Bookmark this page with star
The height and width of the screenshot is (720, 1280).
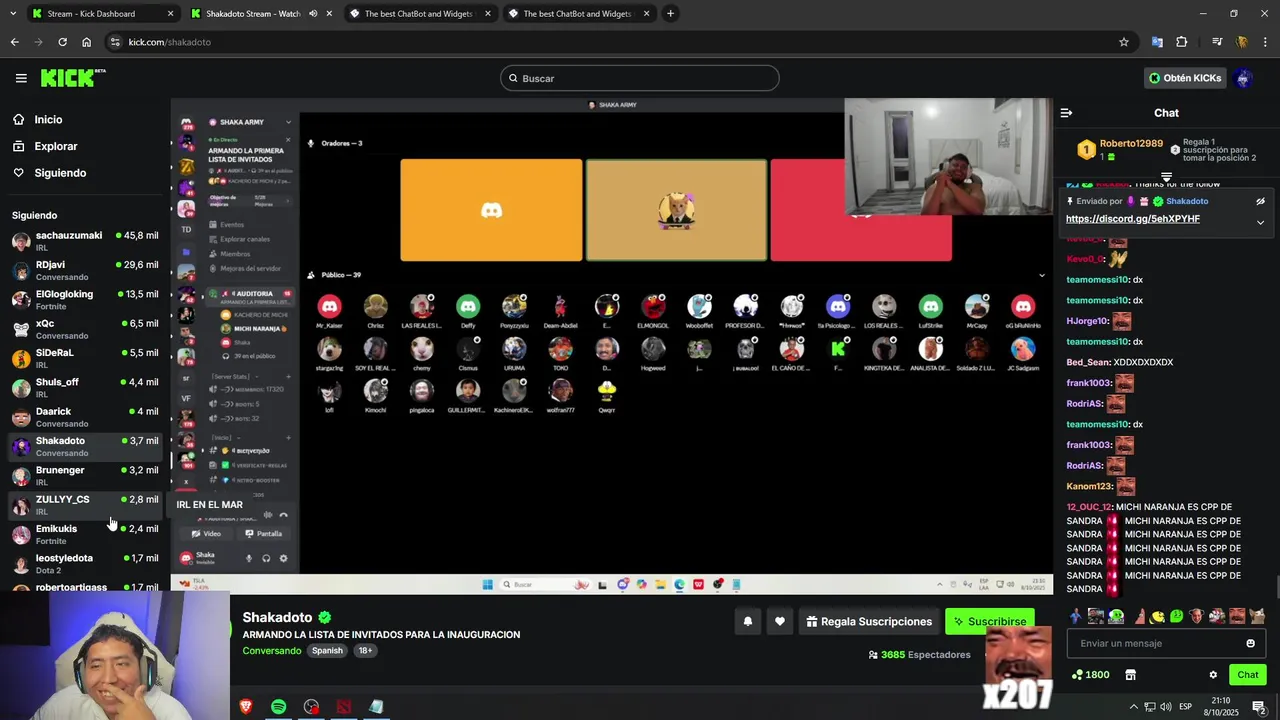pos(1124,42)
